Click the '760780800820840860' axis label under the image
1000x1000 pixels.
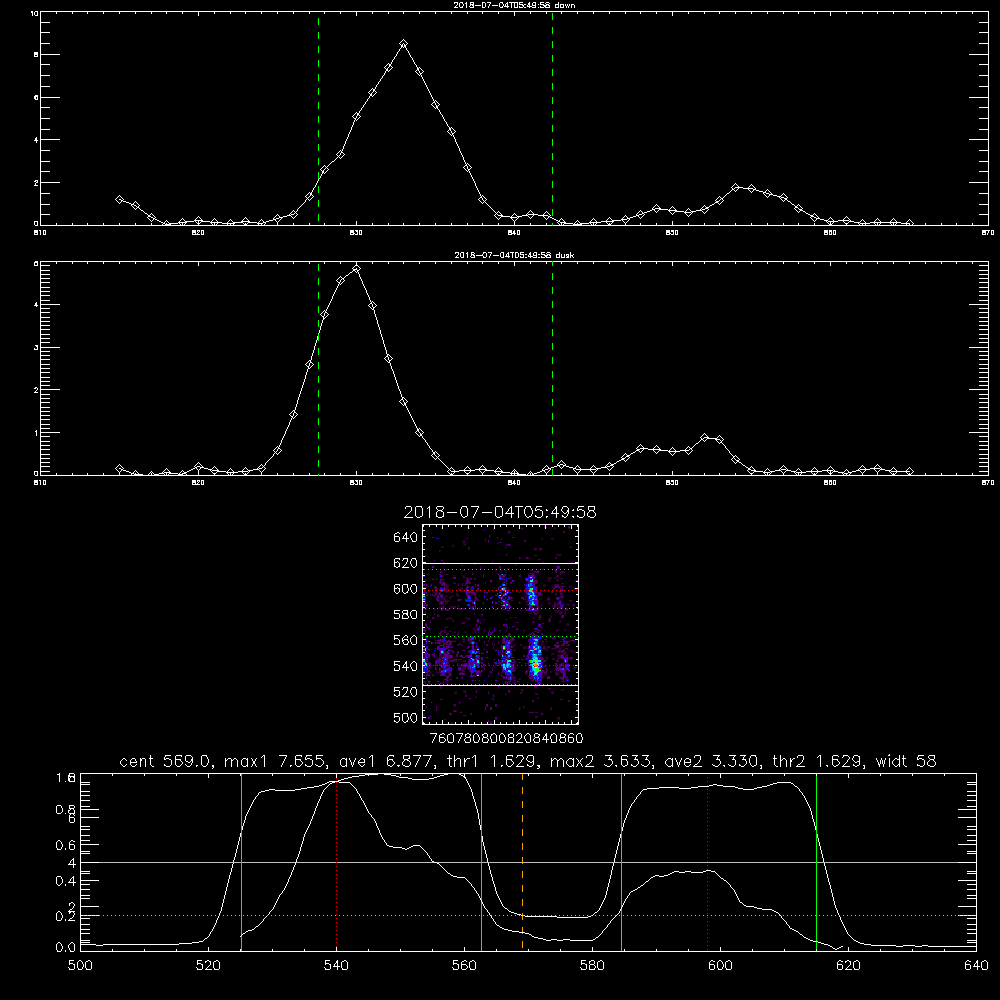pos(506,738)
